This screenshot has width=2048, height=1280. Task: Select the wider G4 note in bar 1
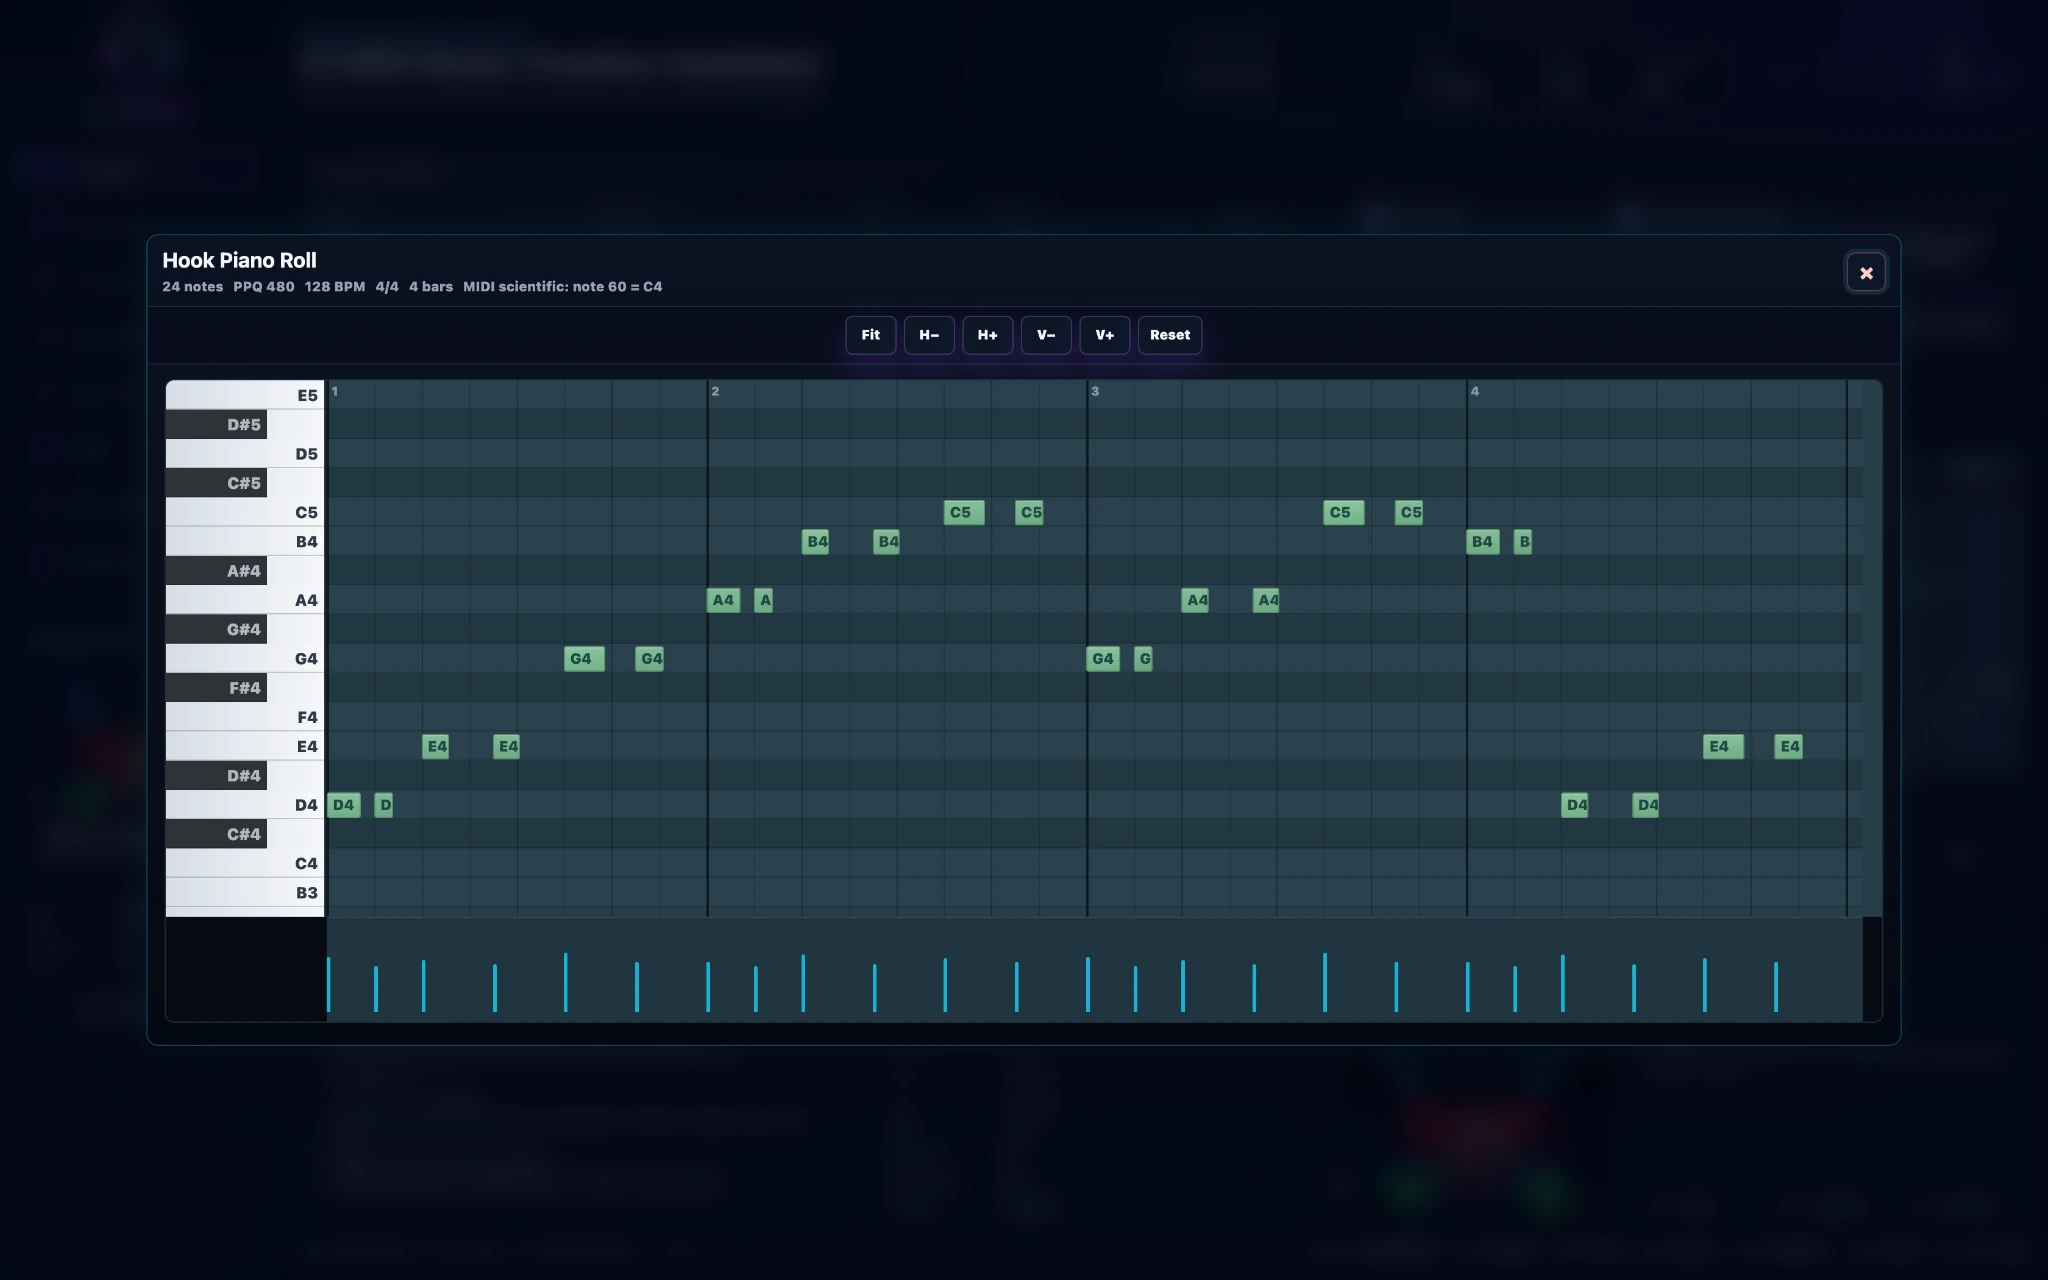[584, 658]
